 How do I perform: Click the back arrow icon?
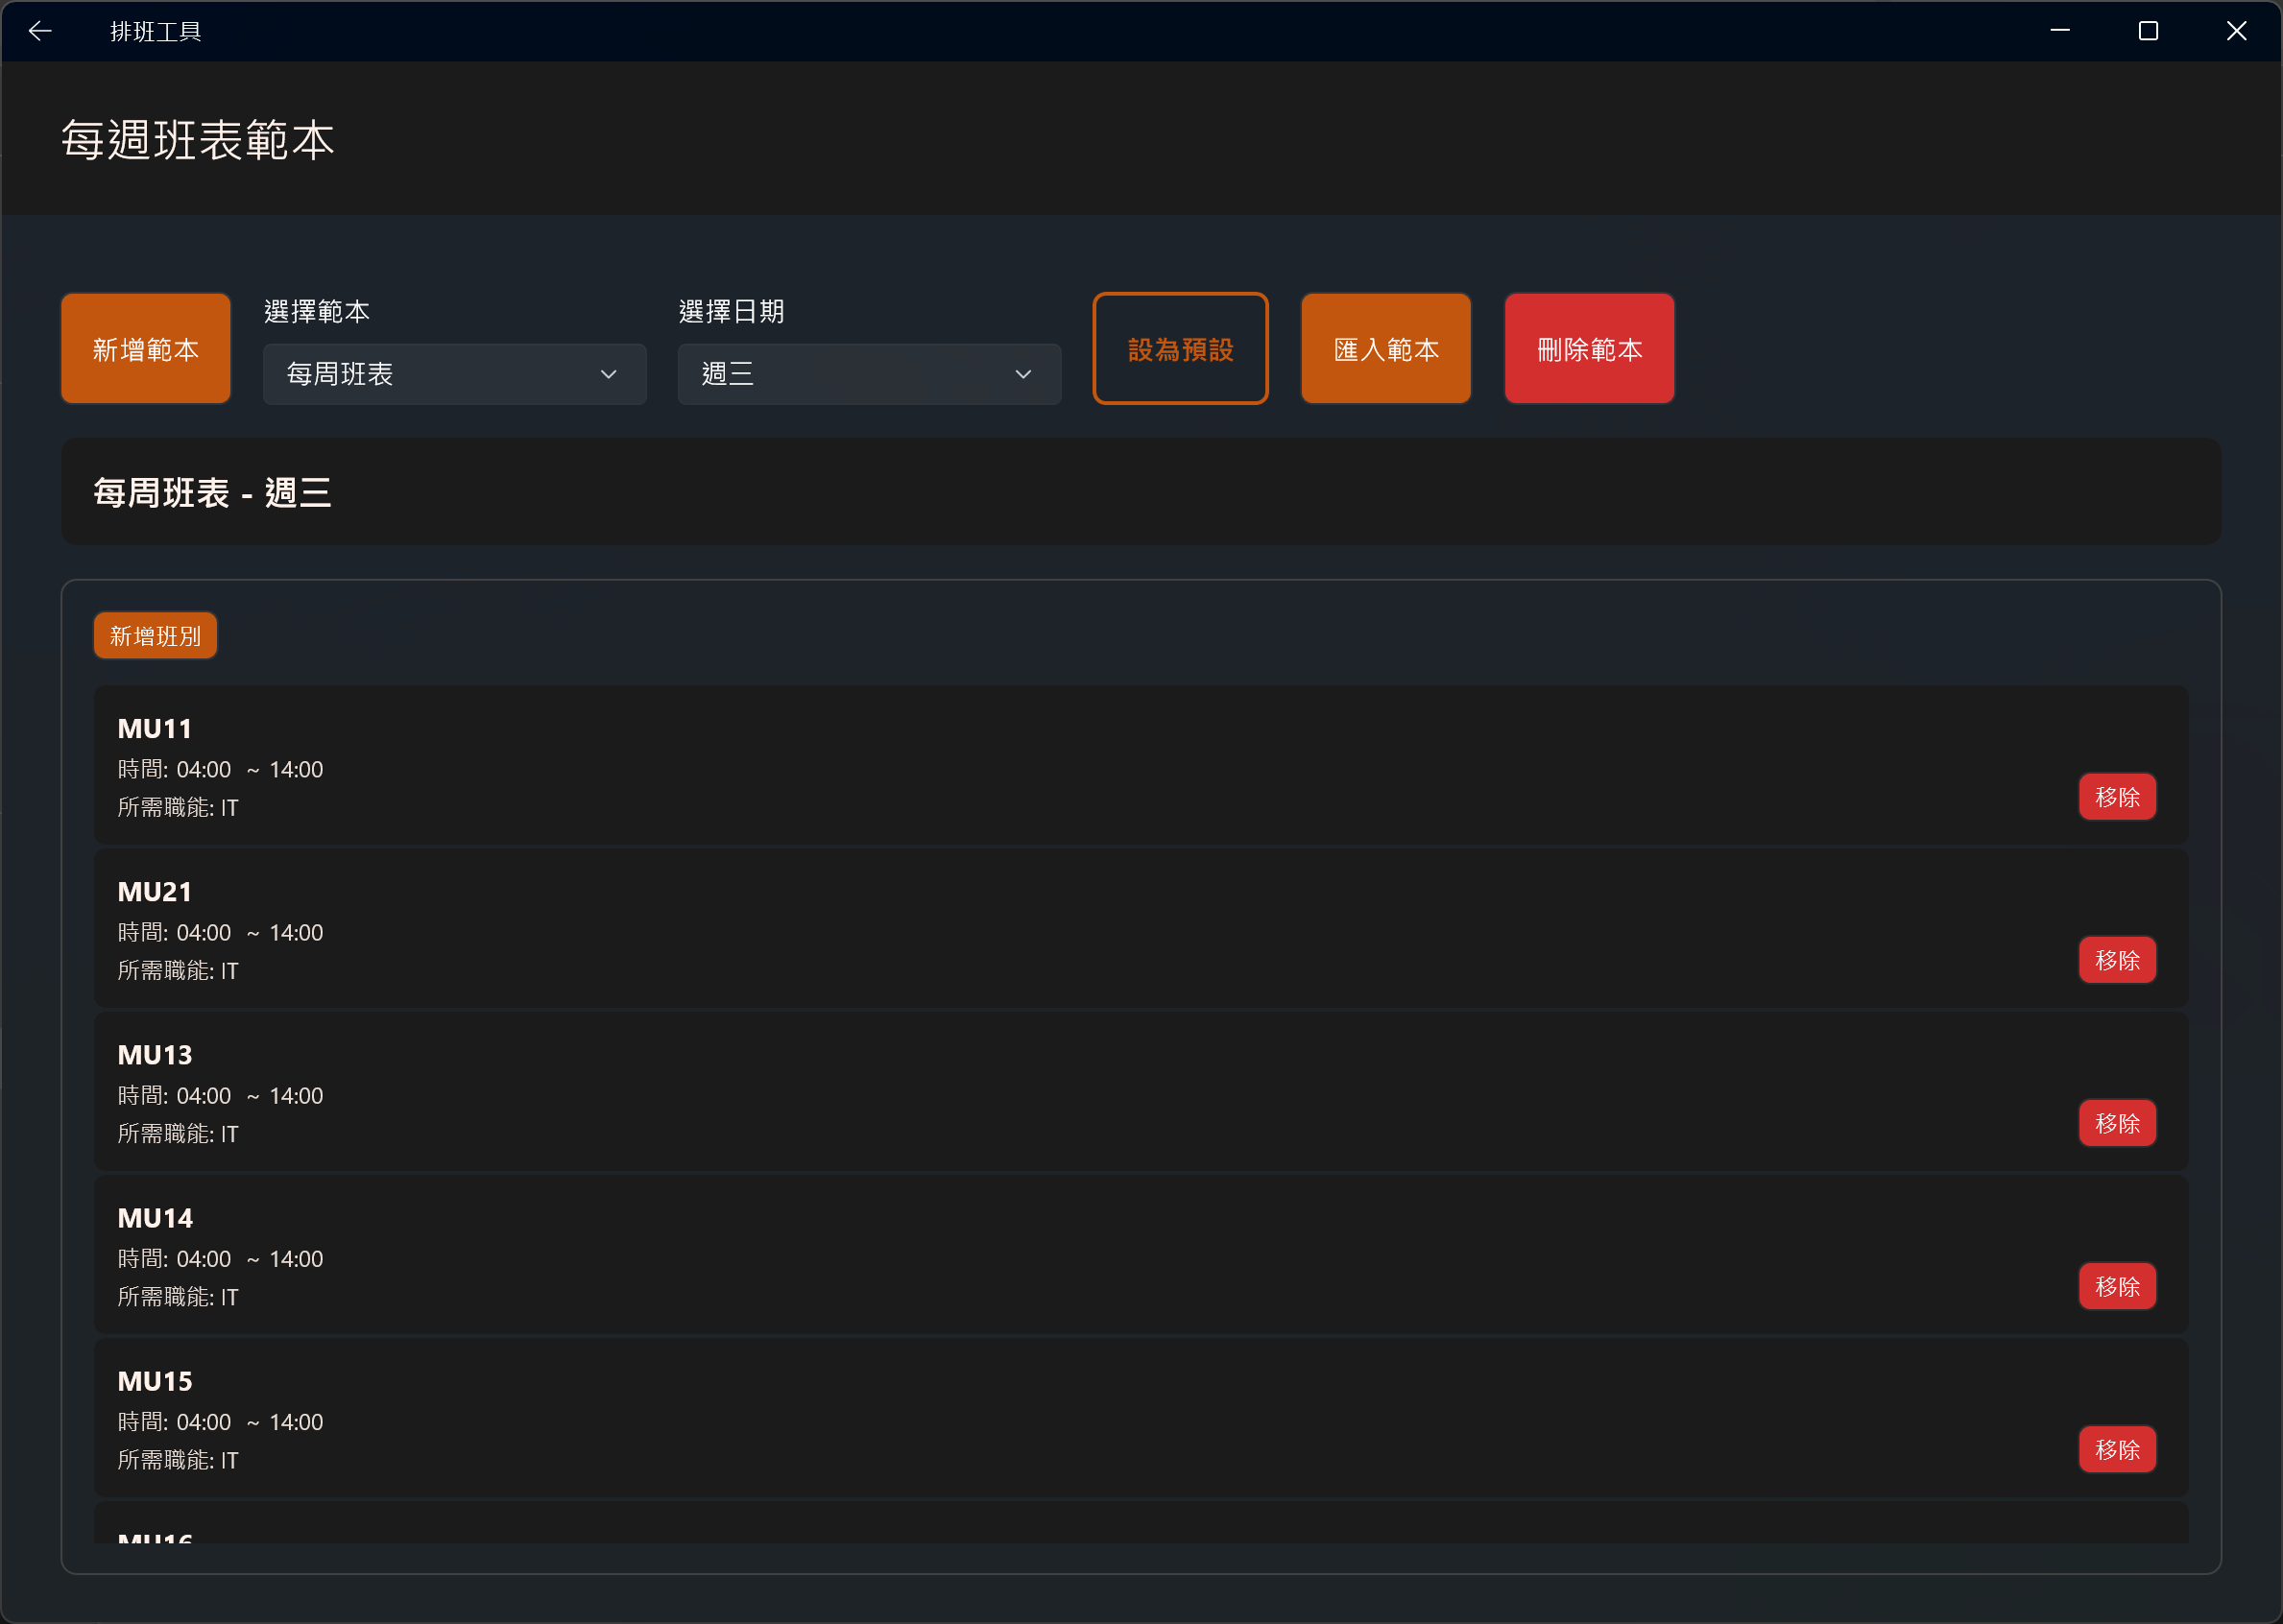pos(40,31)
